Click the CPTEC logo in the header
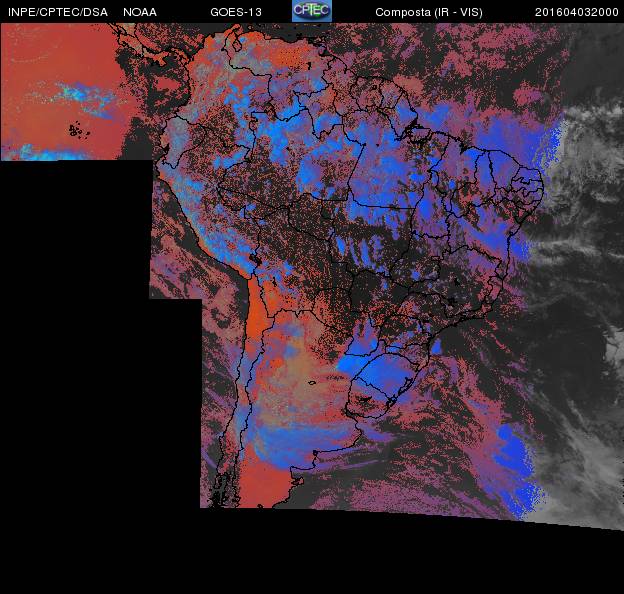 (312, 11)
